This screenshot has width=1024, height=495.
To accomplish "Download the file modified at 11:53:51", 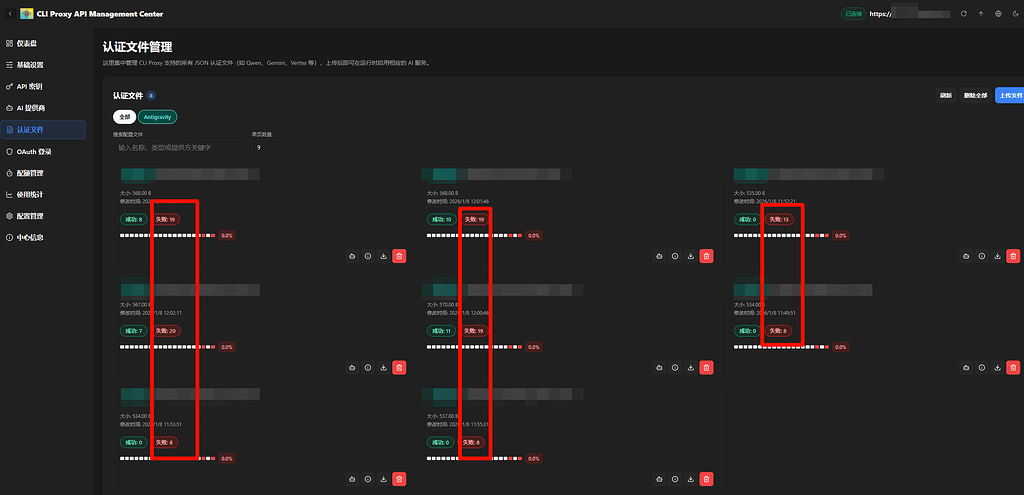I will tap(383, 479).
